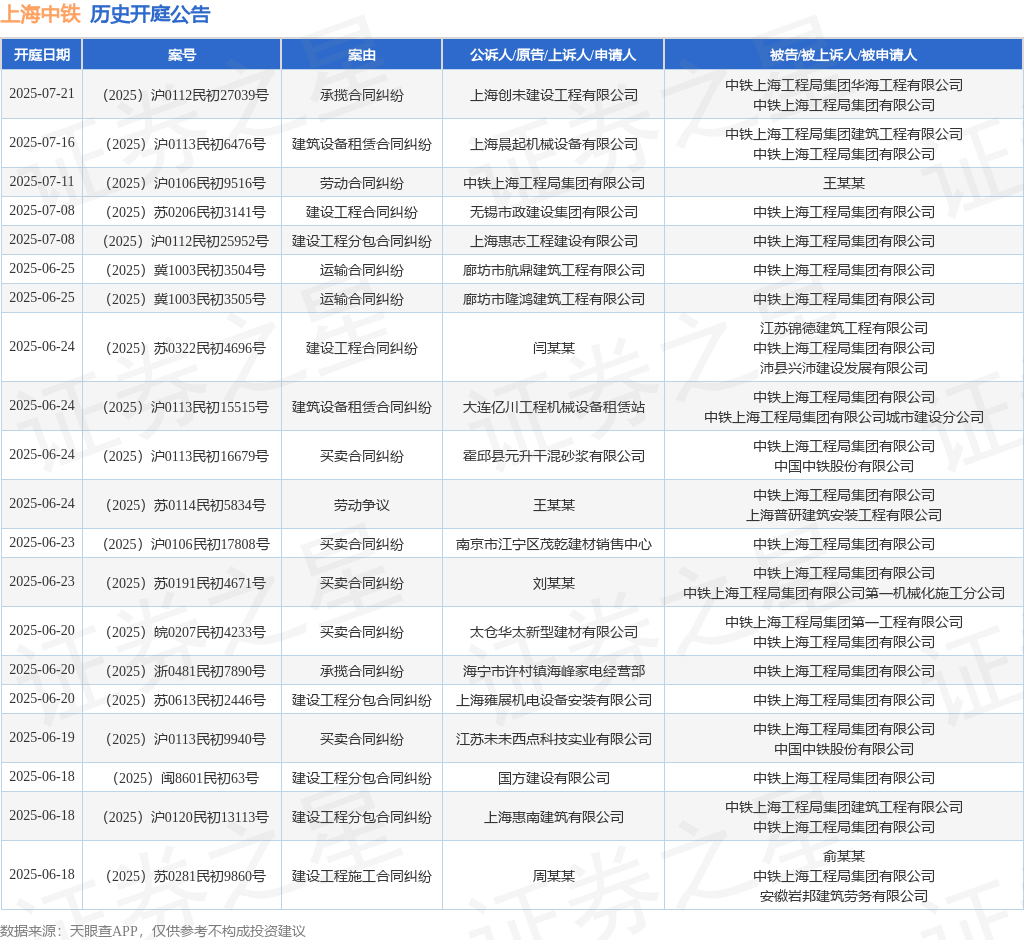Click the 数据来源 天眼查APP footer note
This screenshot has height=940, width=1024.
pyautogui.click(x=153, y=931)
